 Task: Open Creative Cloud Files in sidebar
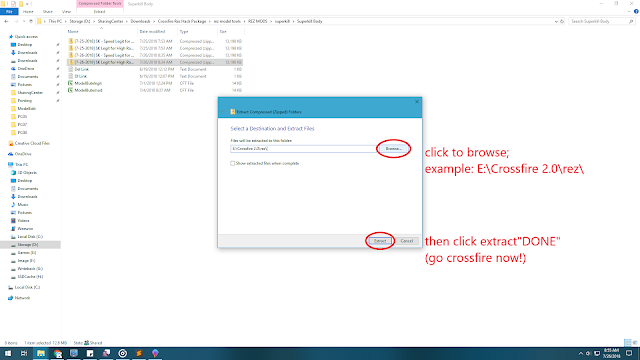pos(32,143)
